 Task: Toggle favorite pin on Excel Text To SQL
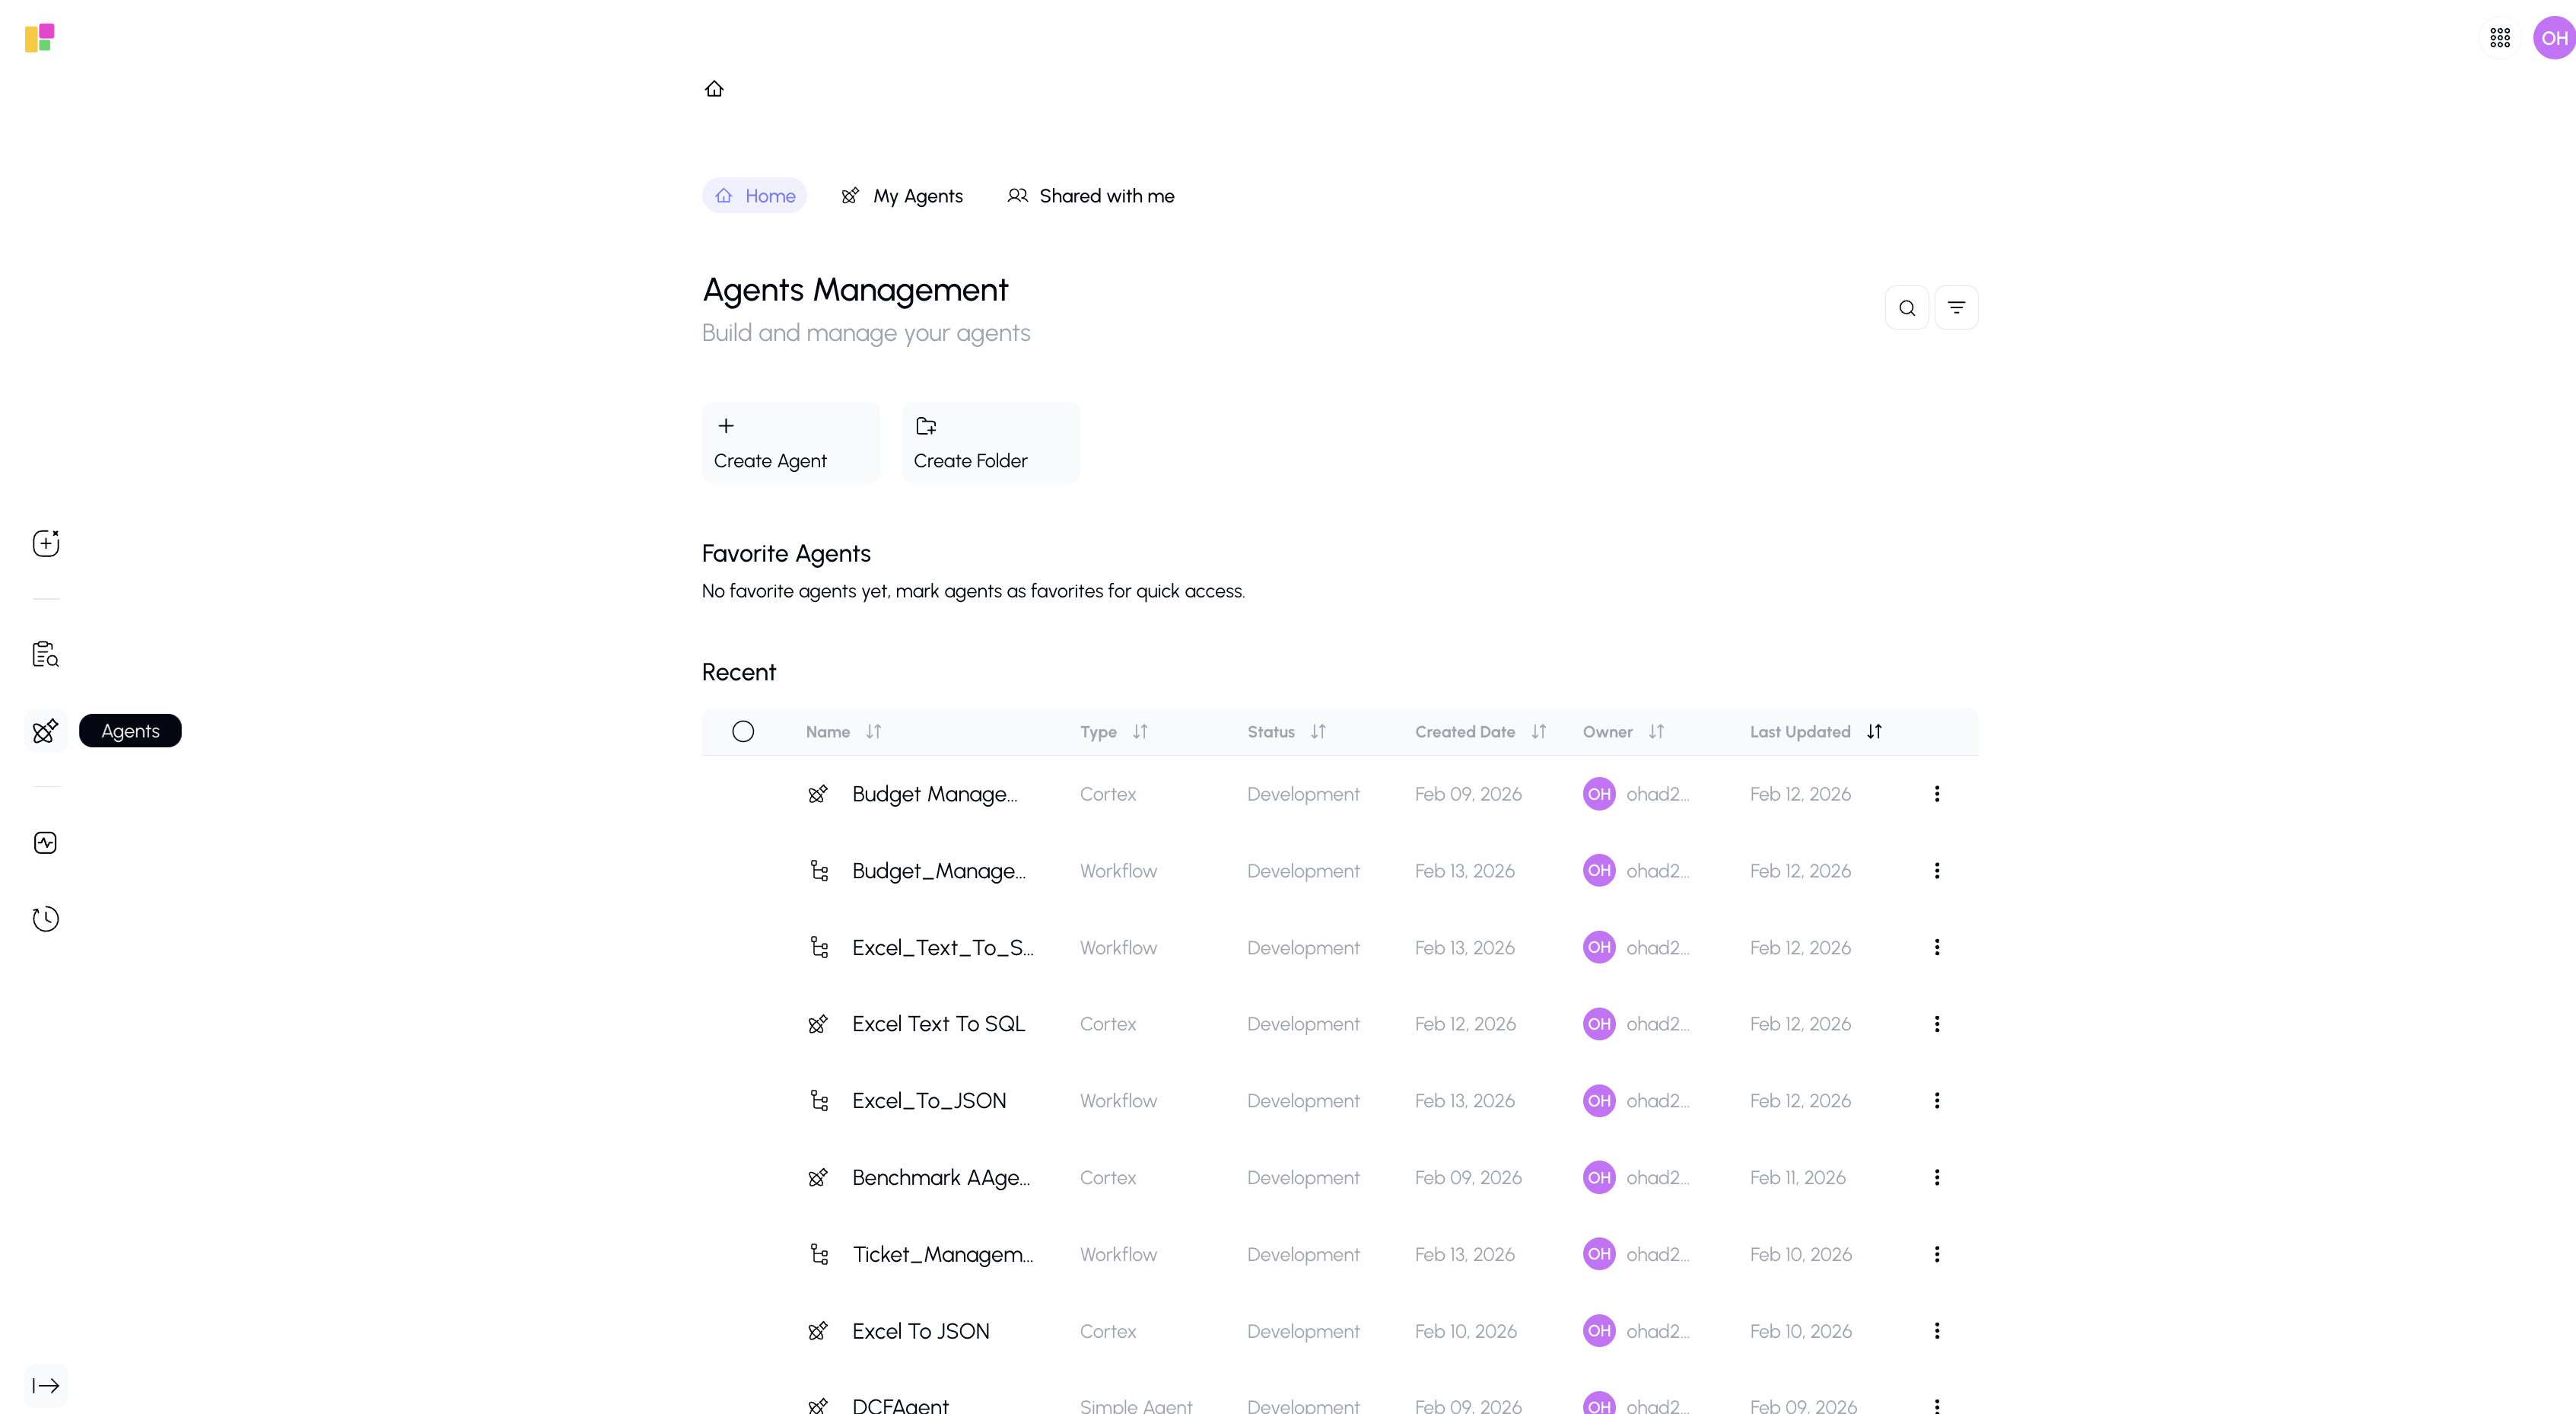819,1023
